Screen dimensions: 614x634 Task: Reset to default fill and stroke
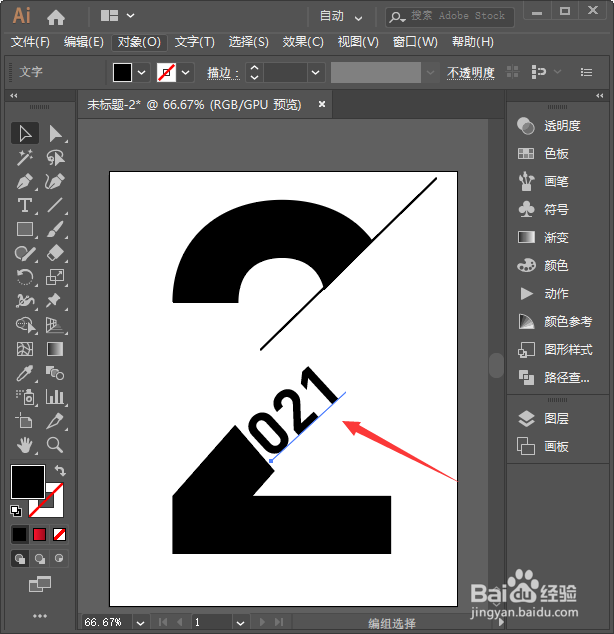16,511
